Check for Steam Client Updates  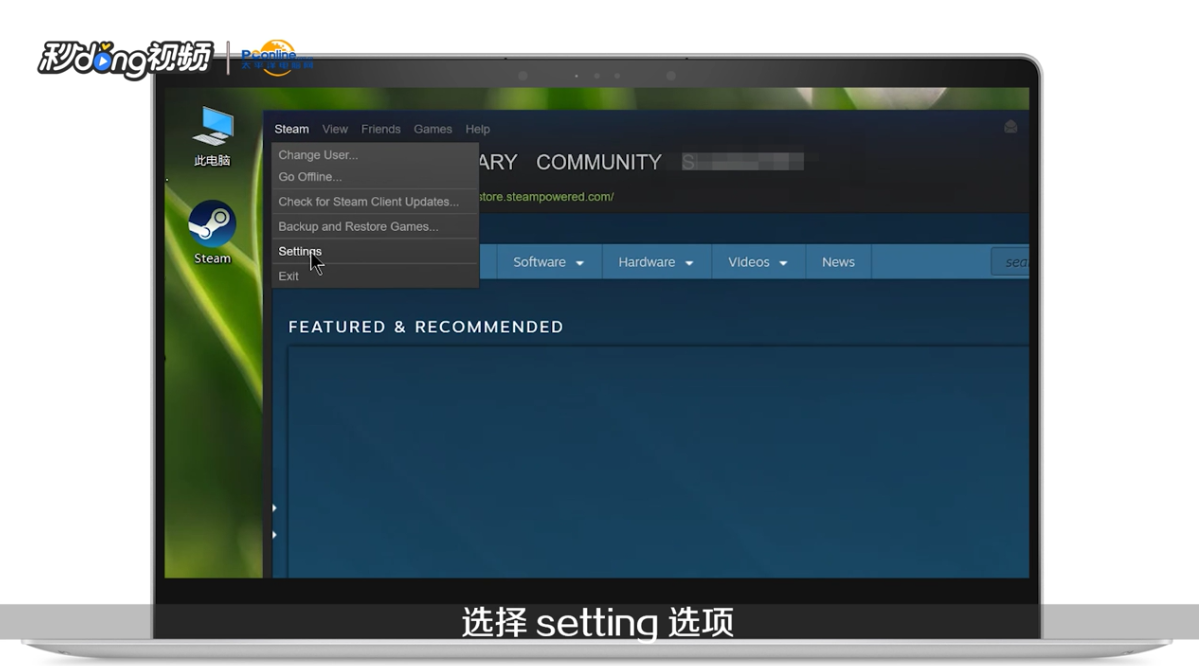(x=367, y=201)
